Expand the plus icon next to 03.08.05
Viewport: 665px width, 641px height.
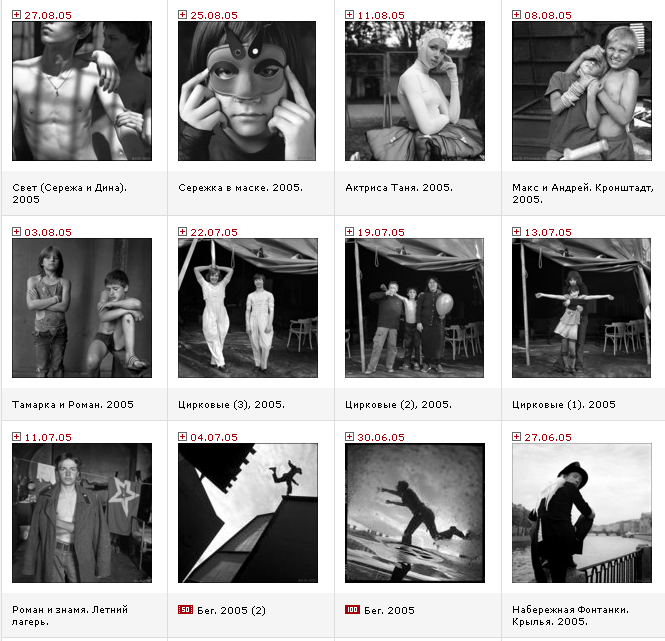(x=16, y=232)
